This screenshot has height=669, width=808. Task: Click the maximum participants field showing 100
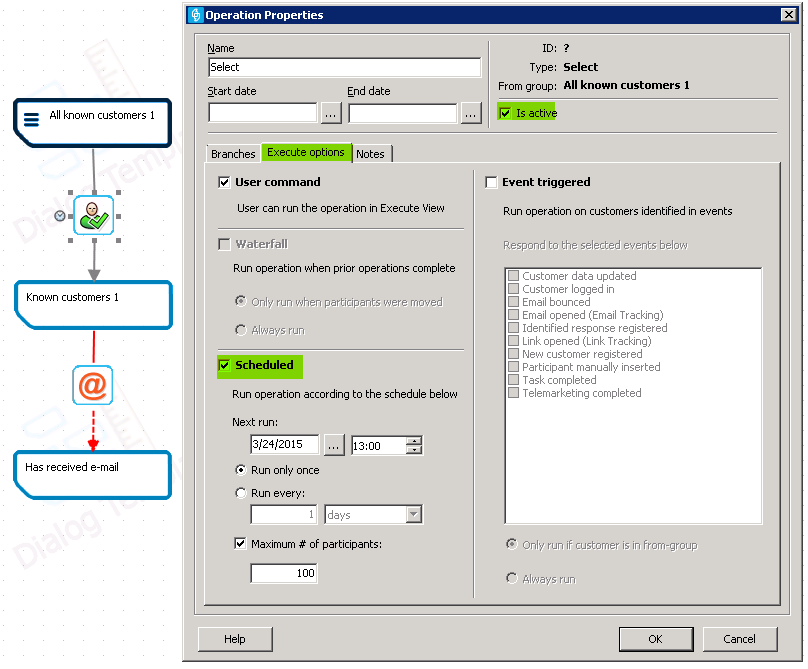coord(283,573)
